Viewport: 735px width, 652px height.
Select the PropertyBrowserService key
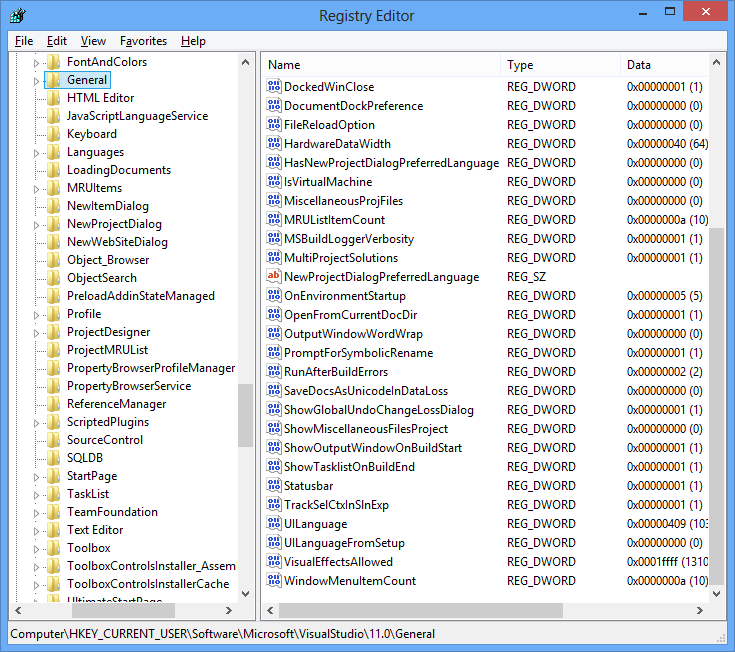pyautogui.click(x=129, y=386)
